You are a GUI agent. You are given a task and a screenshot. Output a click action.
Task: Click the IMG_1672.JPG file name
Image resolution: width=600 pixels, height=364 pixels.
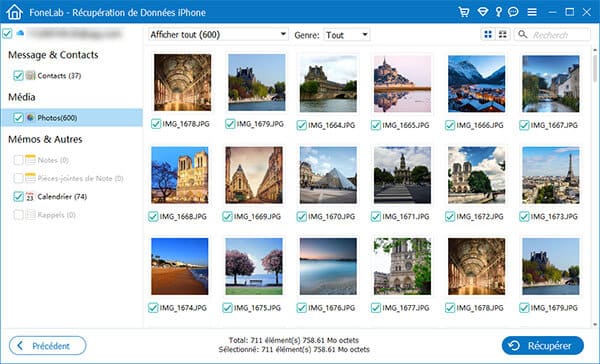click(479, 217)
